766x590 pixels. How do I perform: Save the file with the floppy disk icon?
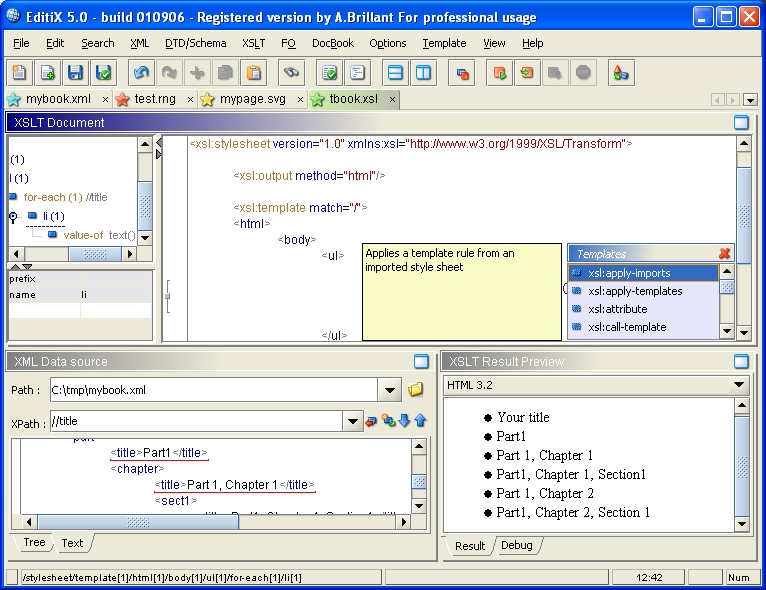point(75,73)
